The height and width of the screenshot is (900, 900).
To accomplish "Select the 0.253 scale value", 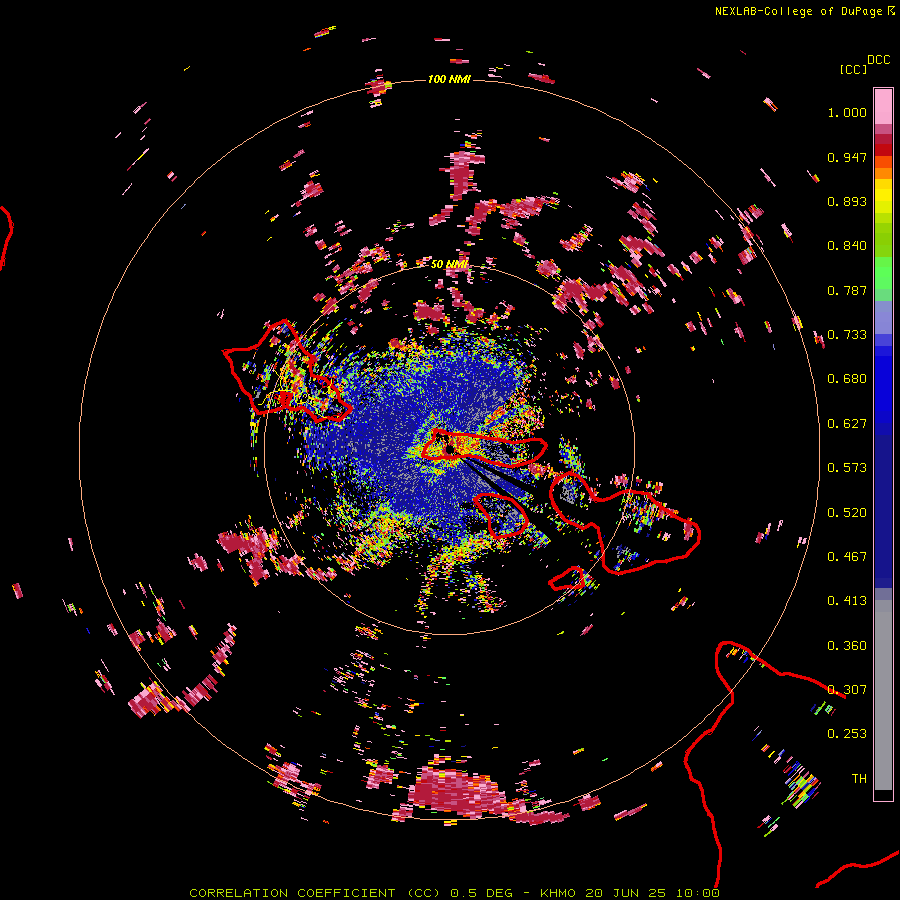I will (847, 734).
